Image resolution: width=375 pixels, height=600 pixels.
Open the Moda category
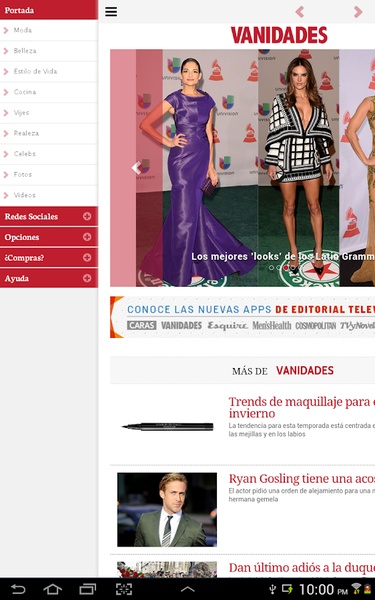(x=49, y=30)
